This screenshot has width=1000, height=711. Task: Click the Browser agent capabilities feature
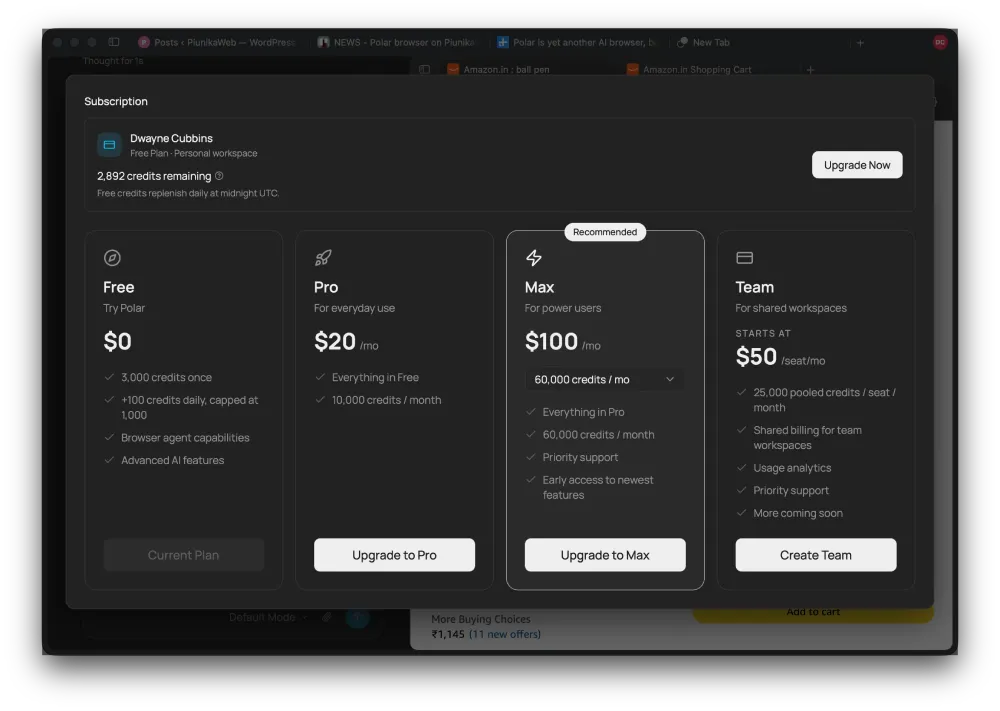click(x=185, y=437)
